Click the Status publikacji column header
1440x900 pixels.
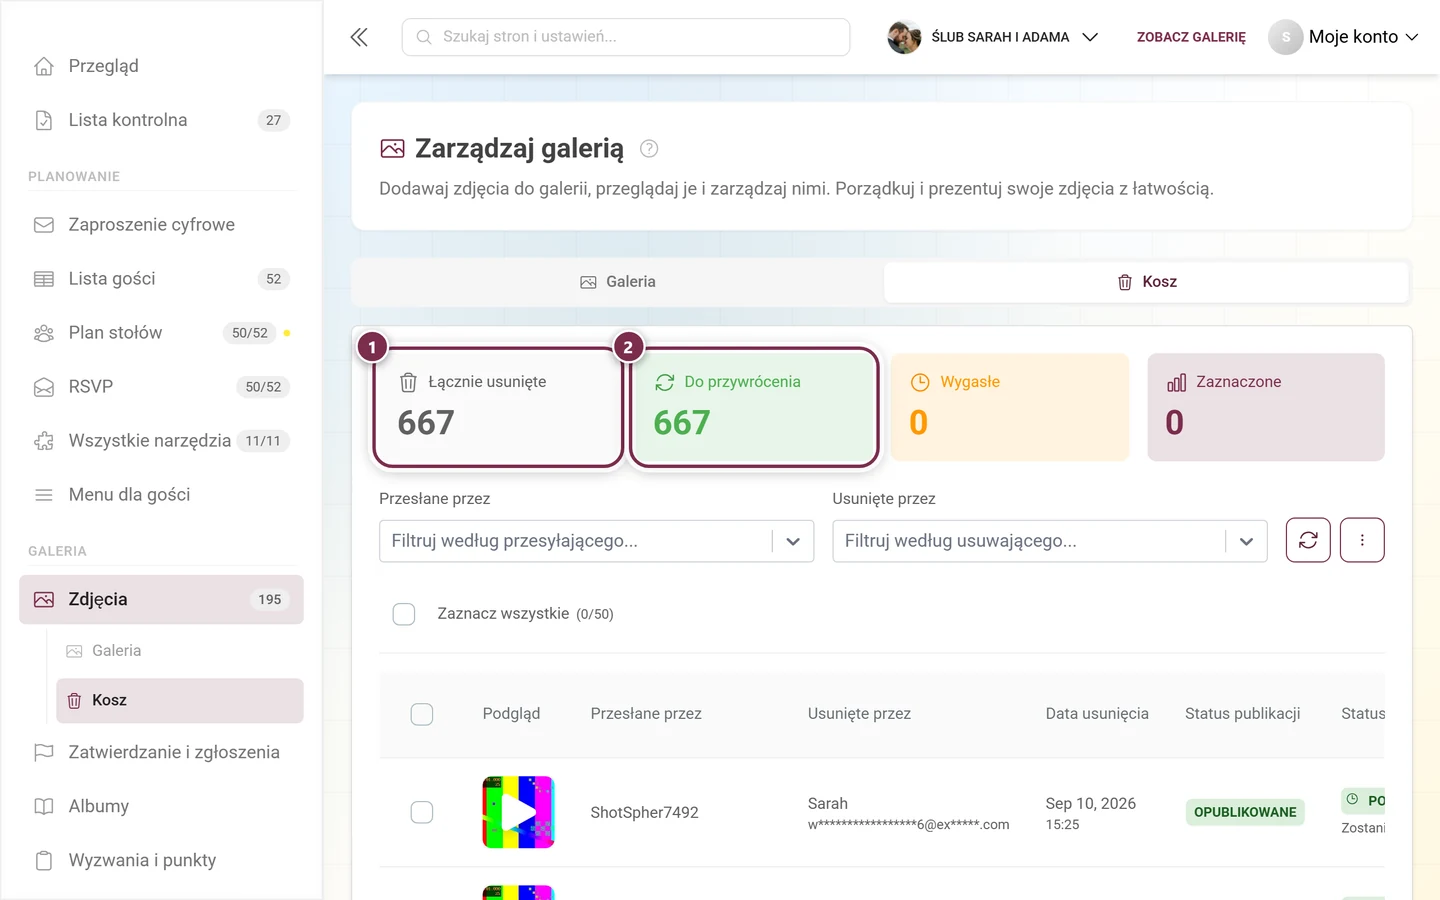pos(1243,714)
